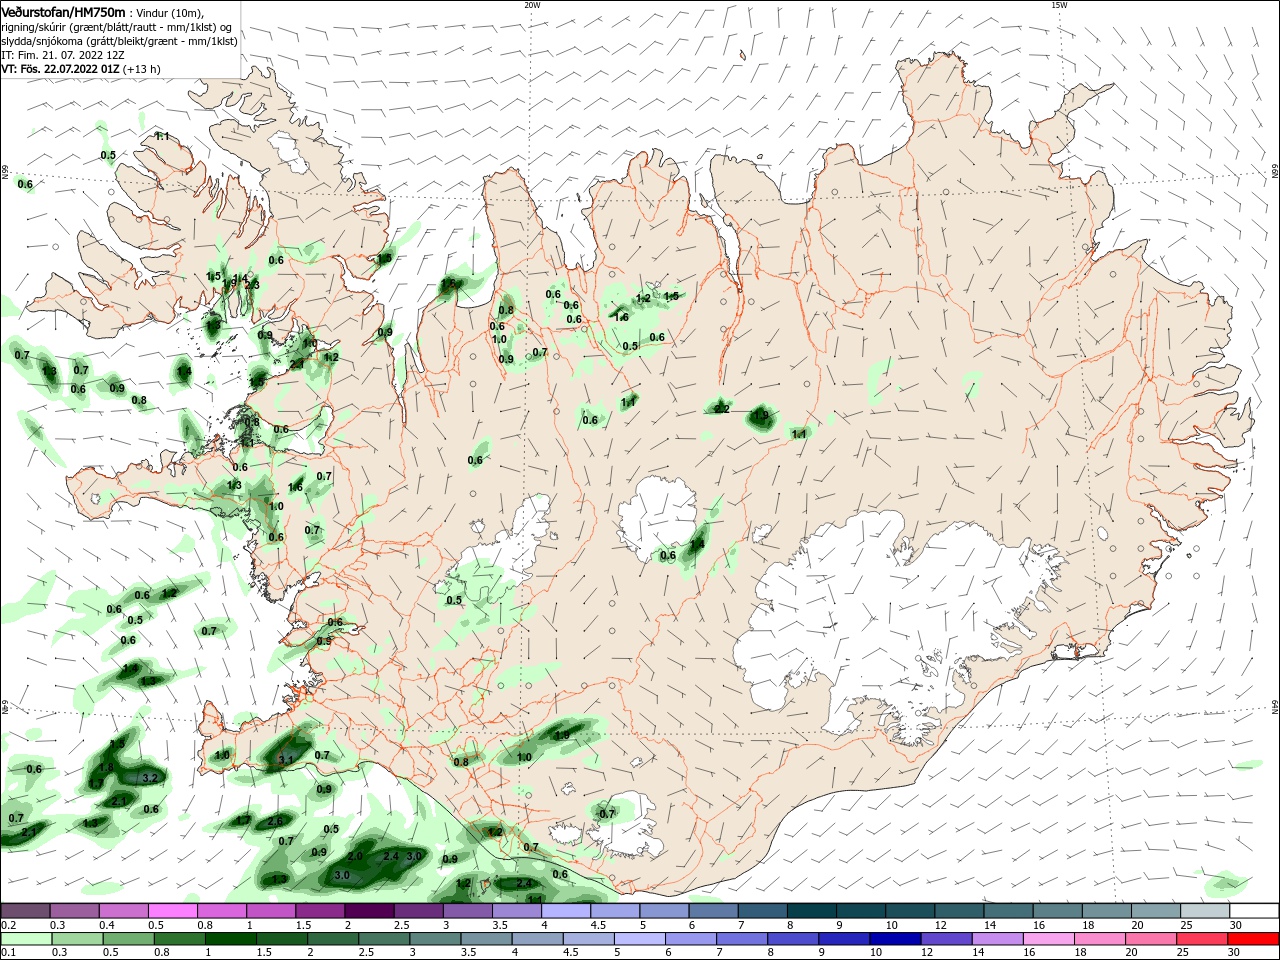The image size is (1280, 960).
Task: Click the 3.2 precipitation value on the map
Action: (x=150, y=777)
